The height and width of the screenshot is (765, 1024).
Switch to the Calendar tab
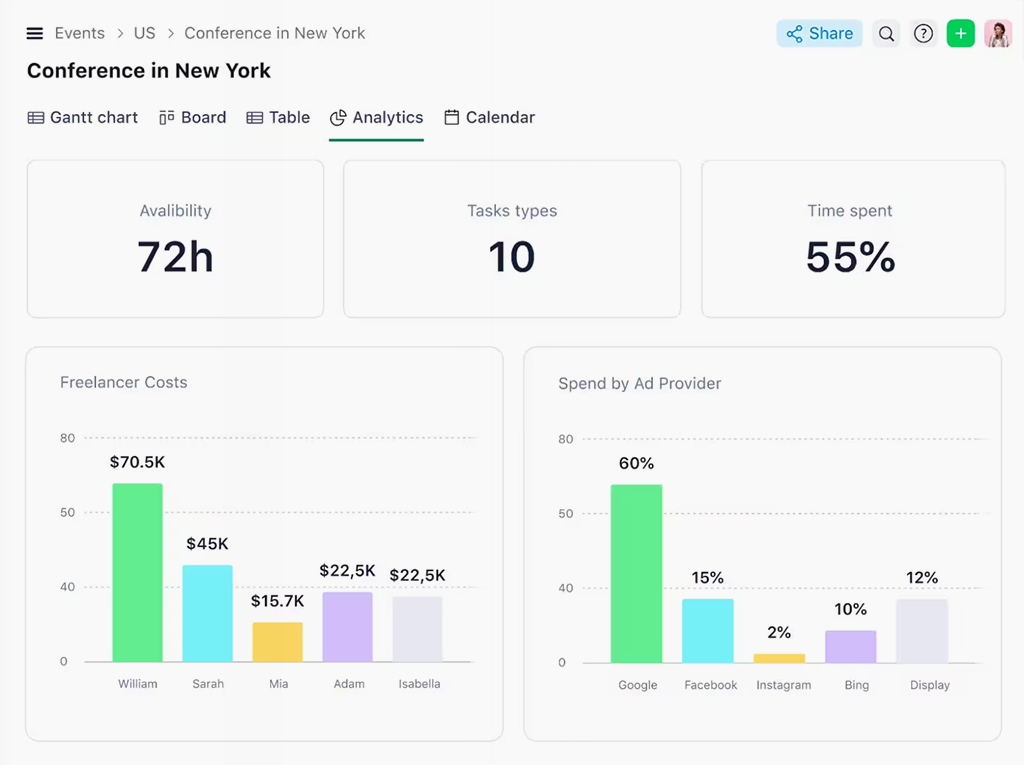tap(490, 118)
